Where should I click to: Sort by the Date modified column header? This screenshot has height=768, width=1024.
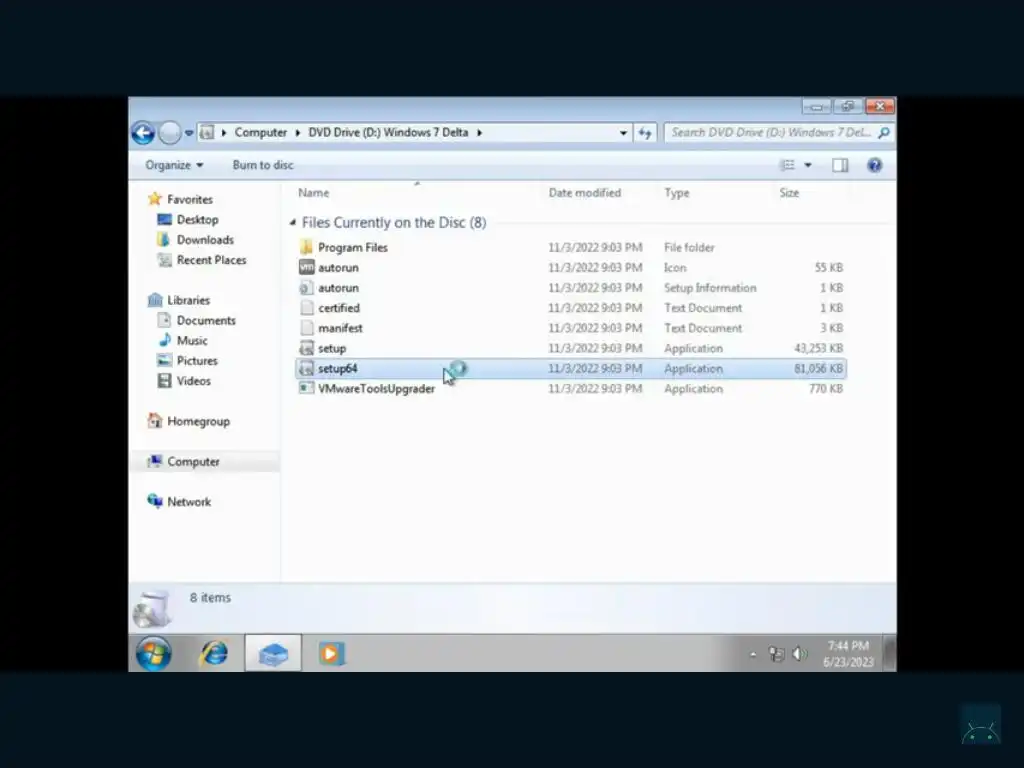point(584,193)
